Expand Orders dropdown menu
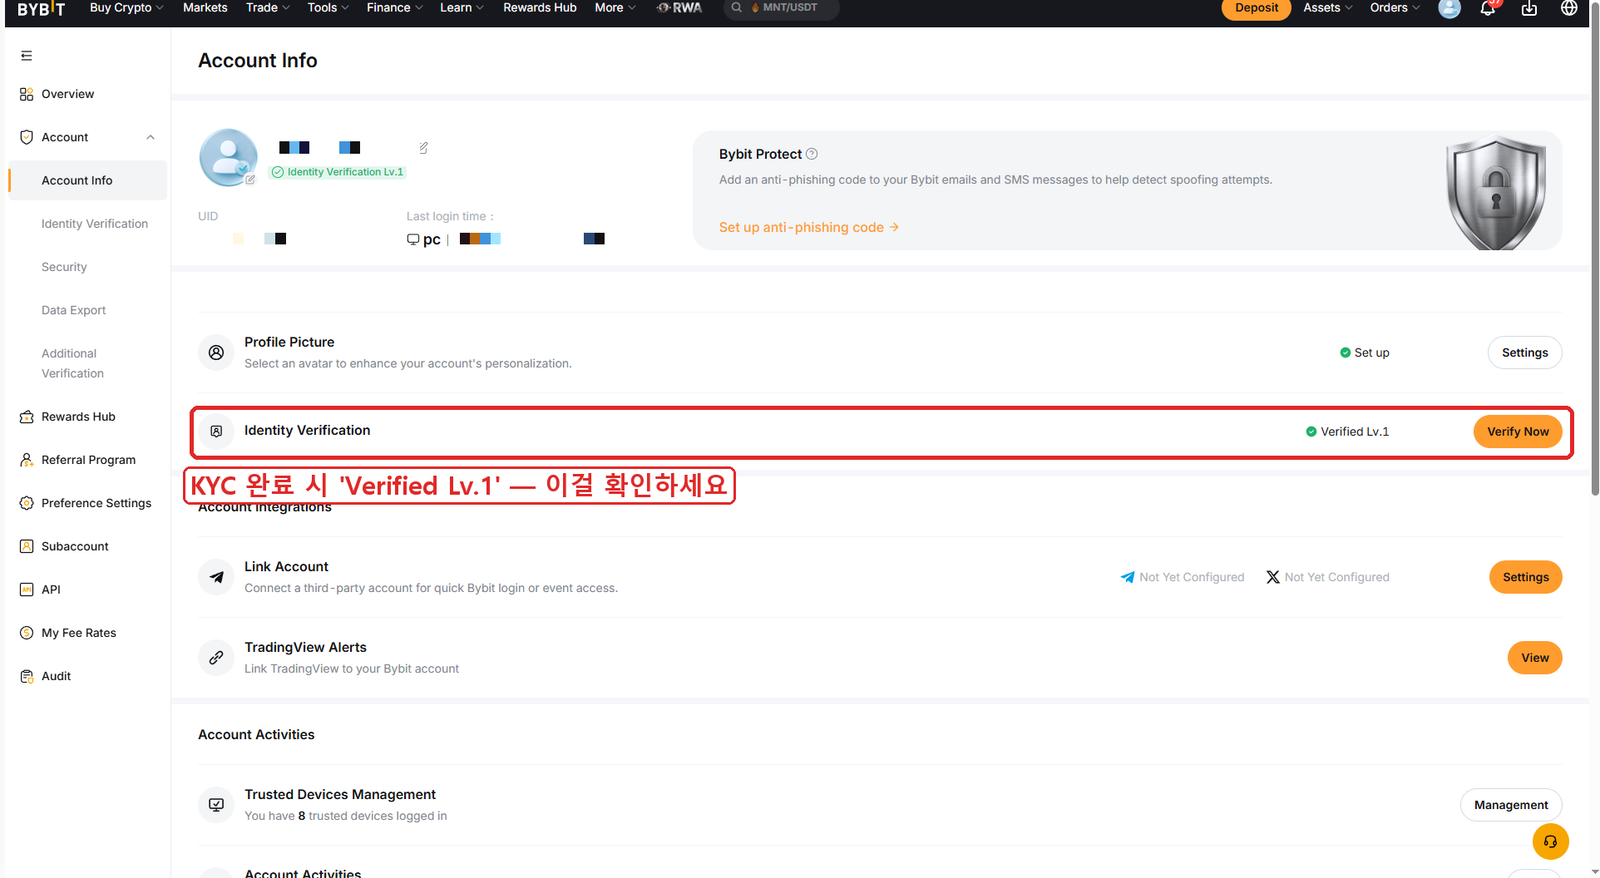 (x=1394, y=8)
